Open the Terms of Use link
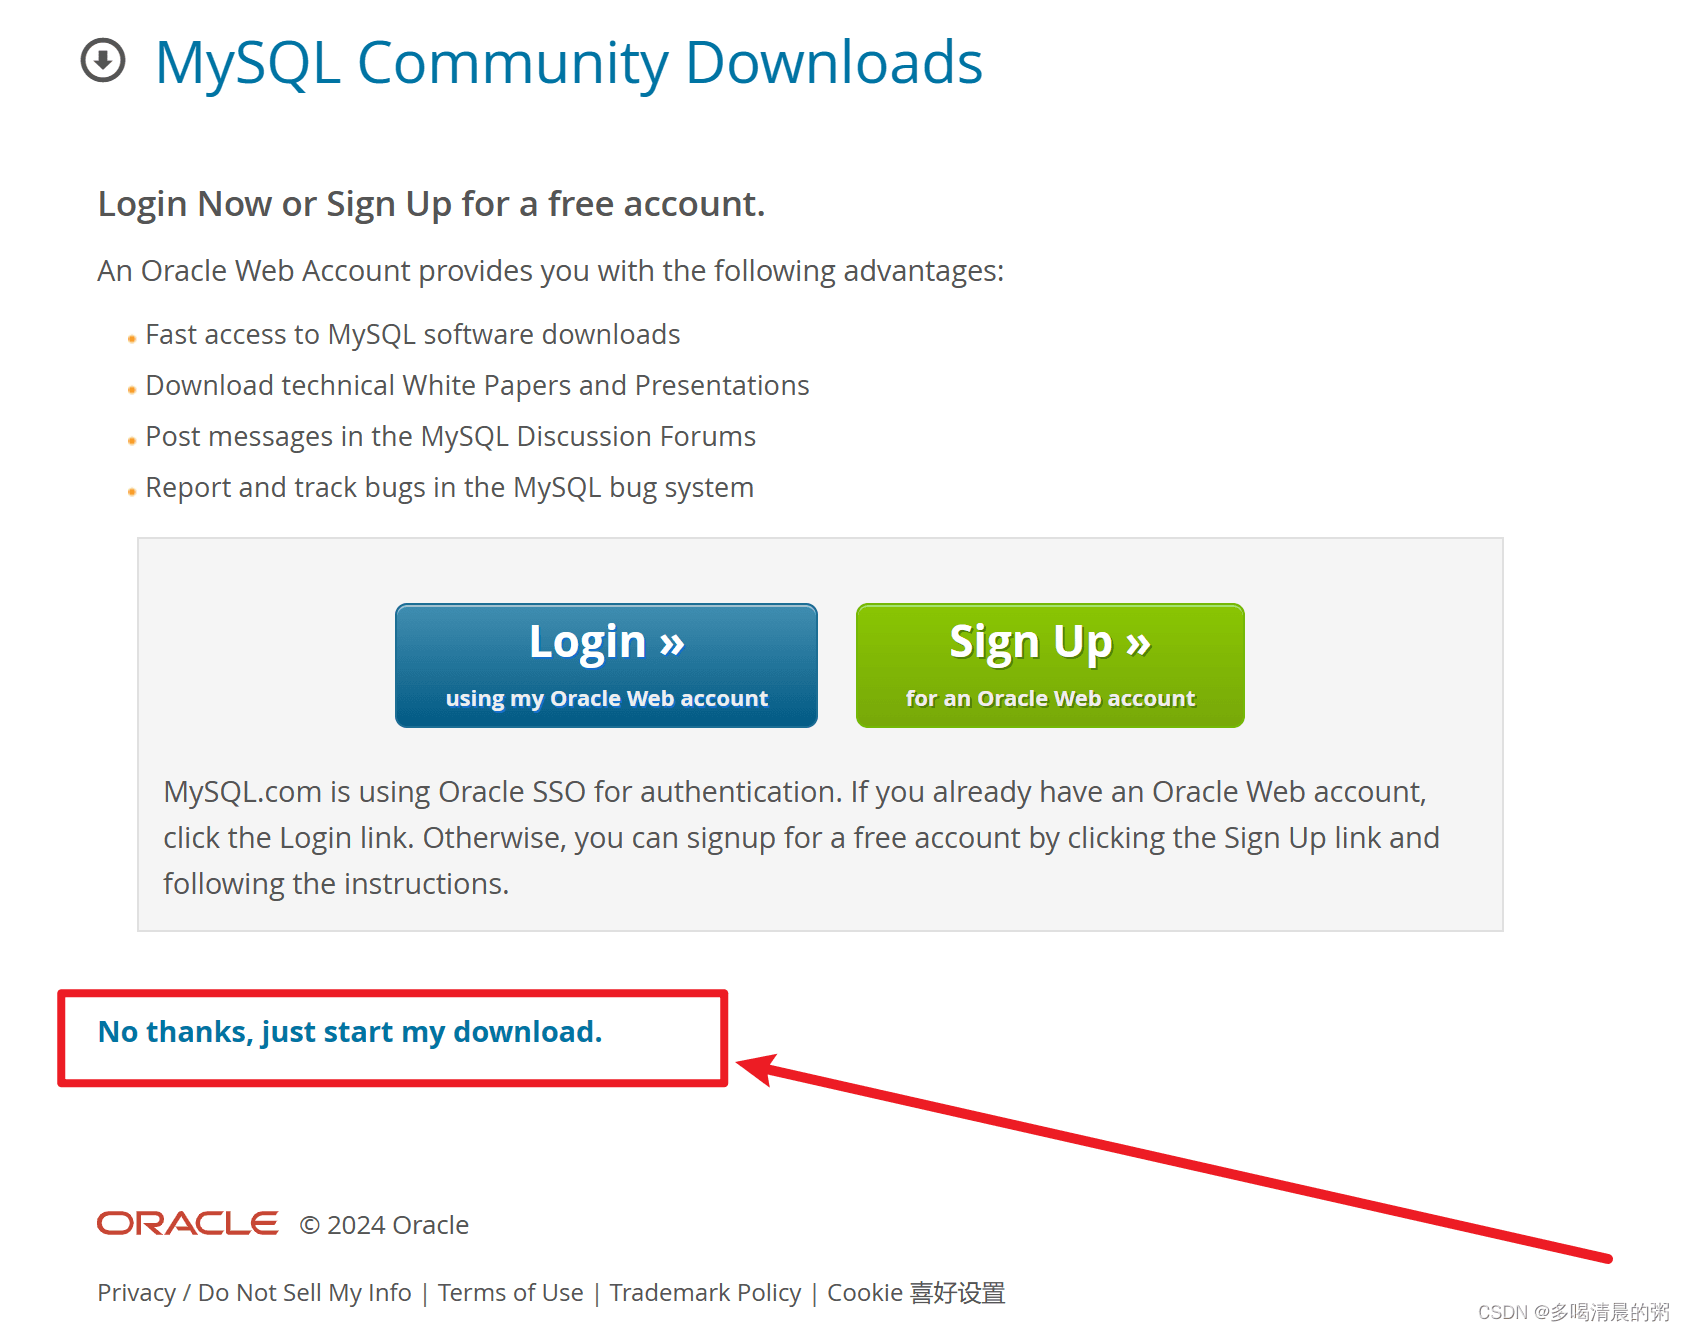The image size is (1684, 1331). (x=510, y=1293)
